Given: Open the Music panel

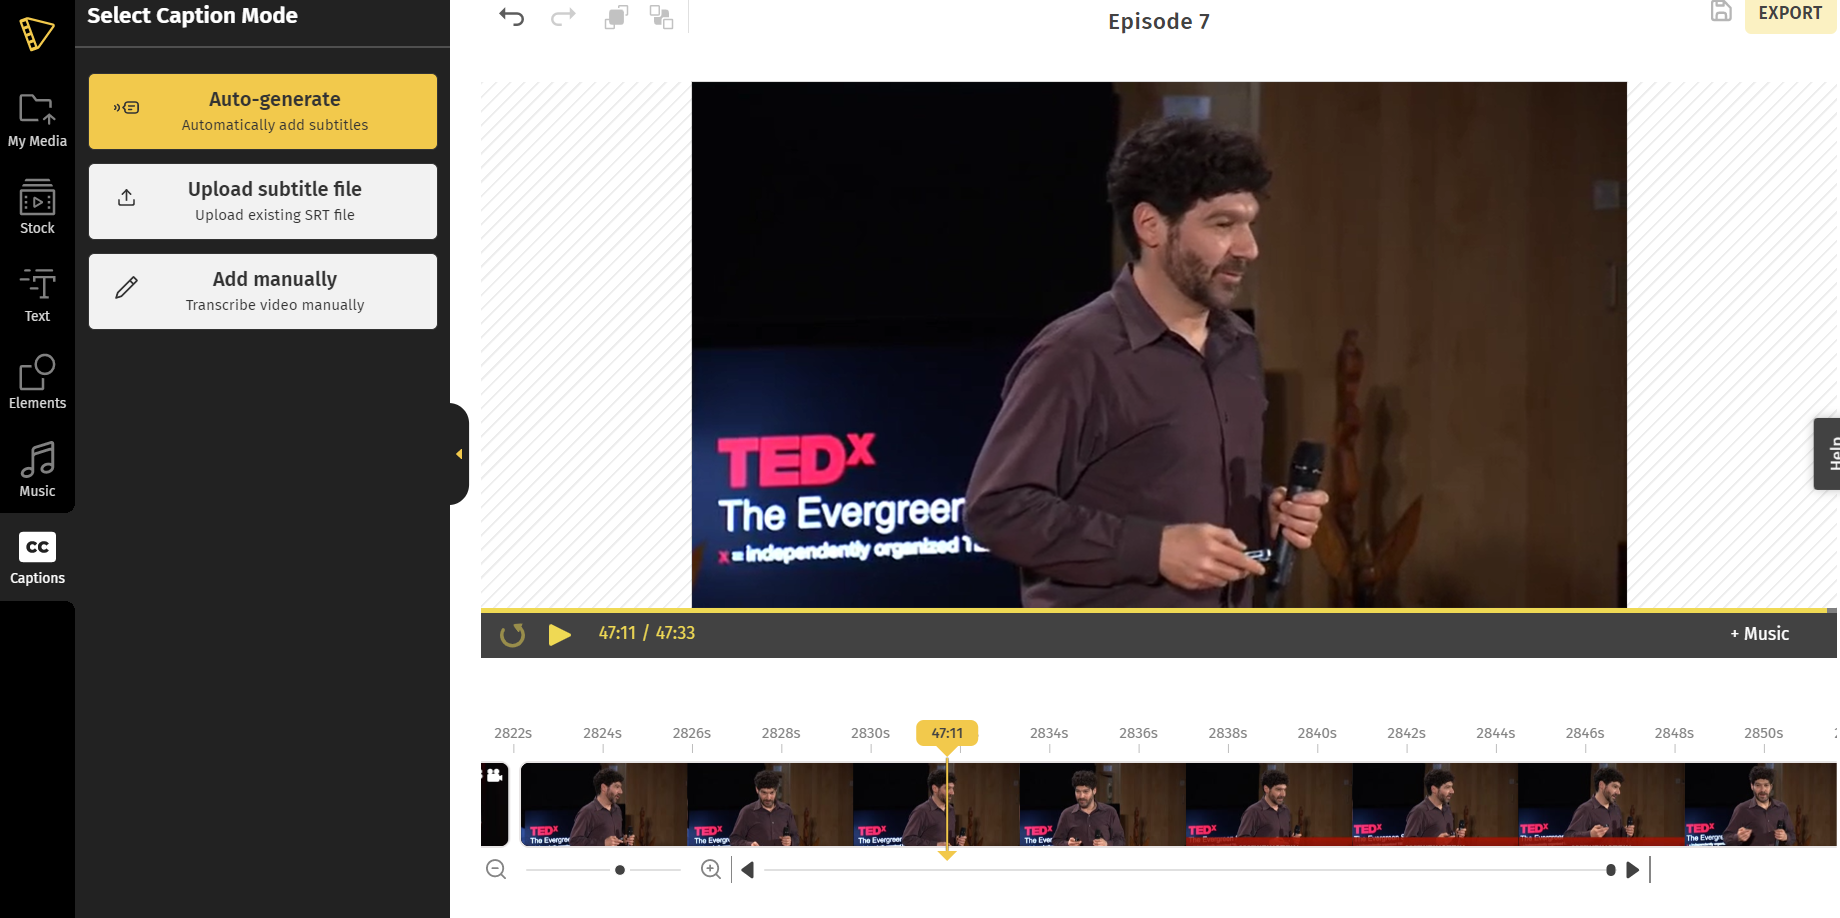Looking at the screenshot, I should pyautogui.click(x=37, y=470).
